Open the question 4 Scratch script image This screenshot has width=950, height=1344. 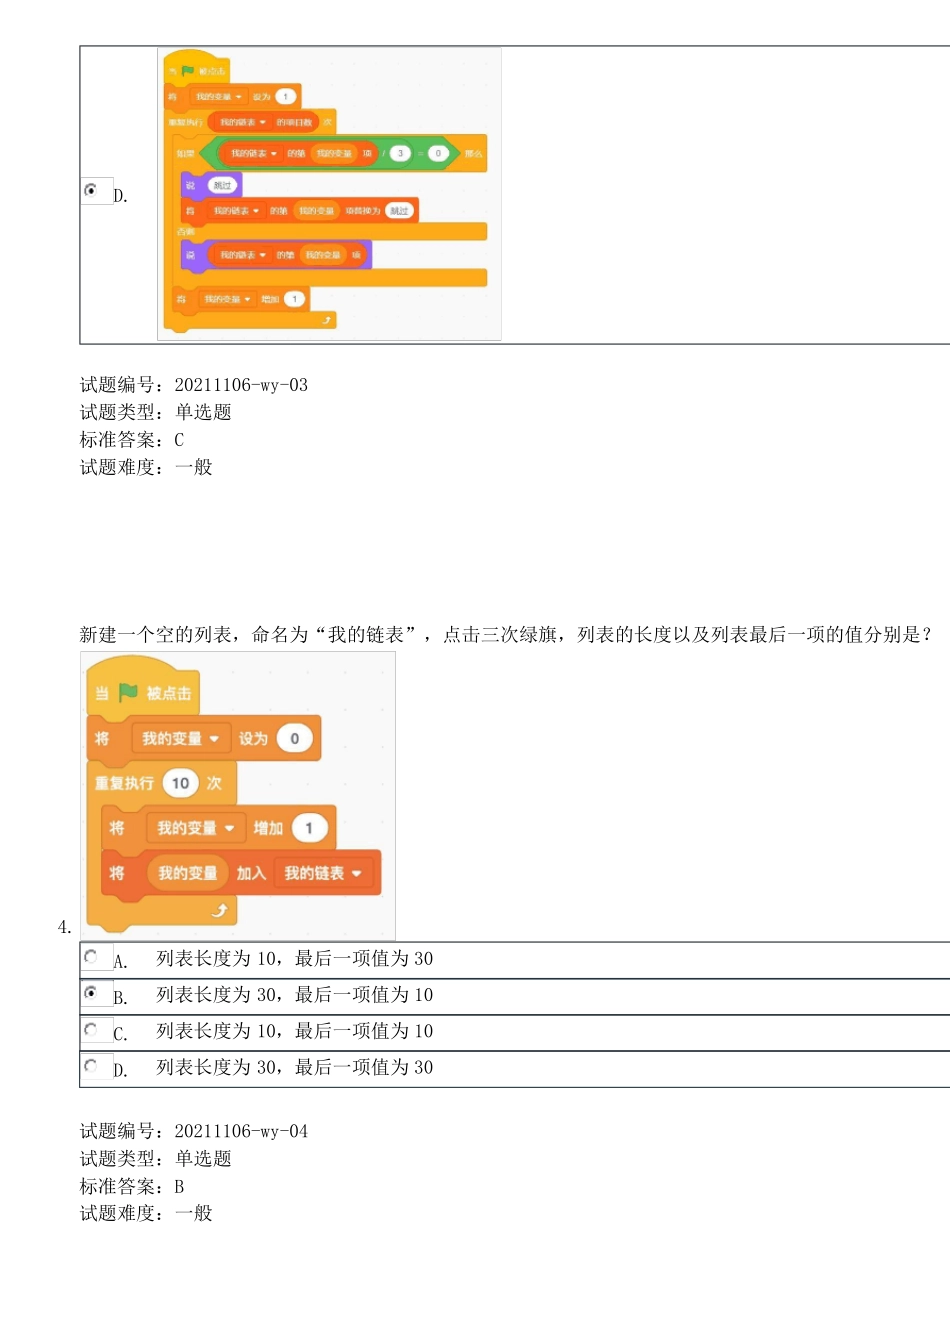click(x=238, y=796)
